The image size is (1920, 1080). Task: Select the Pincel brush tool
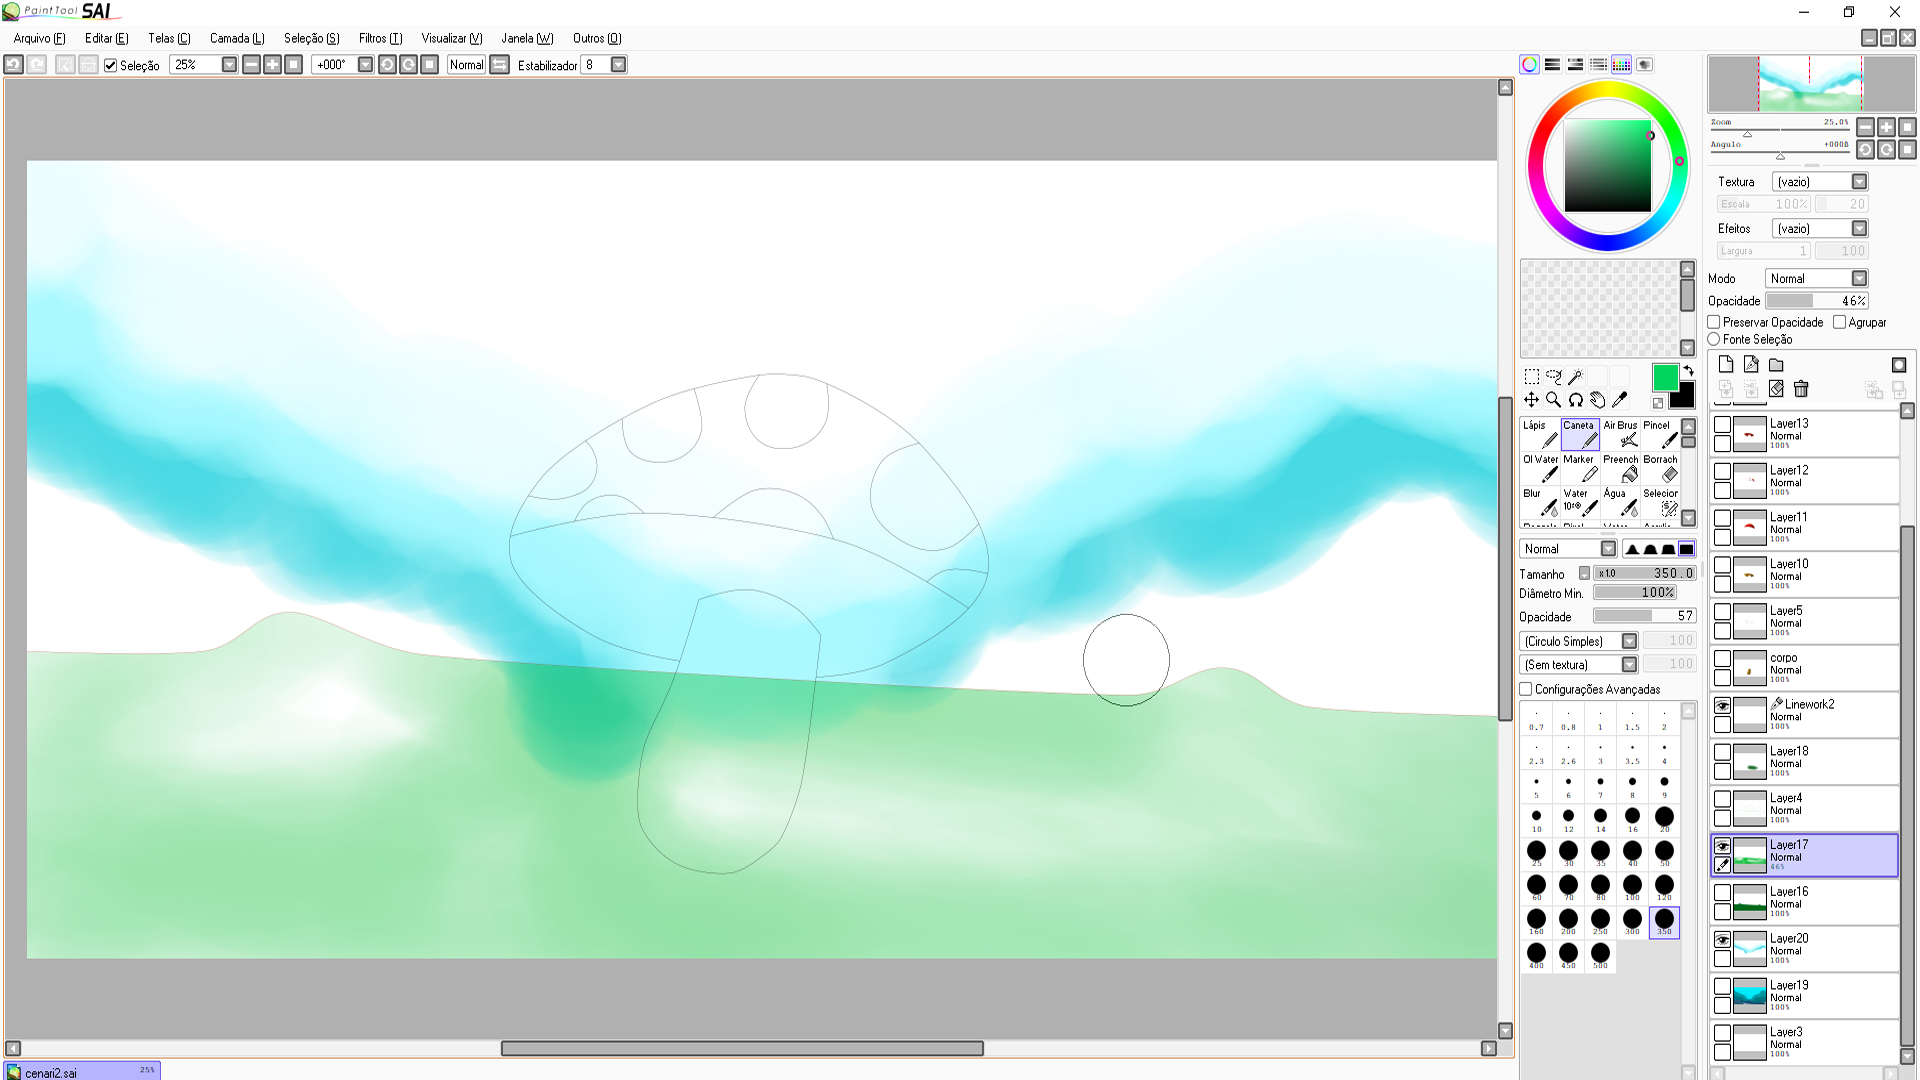1660,434
